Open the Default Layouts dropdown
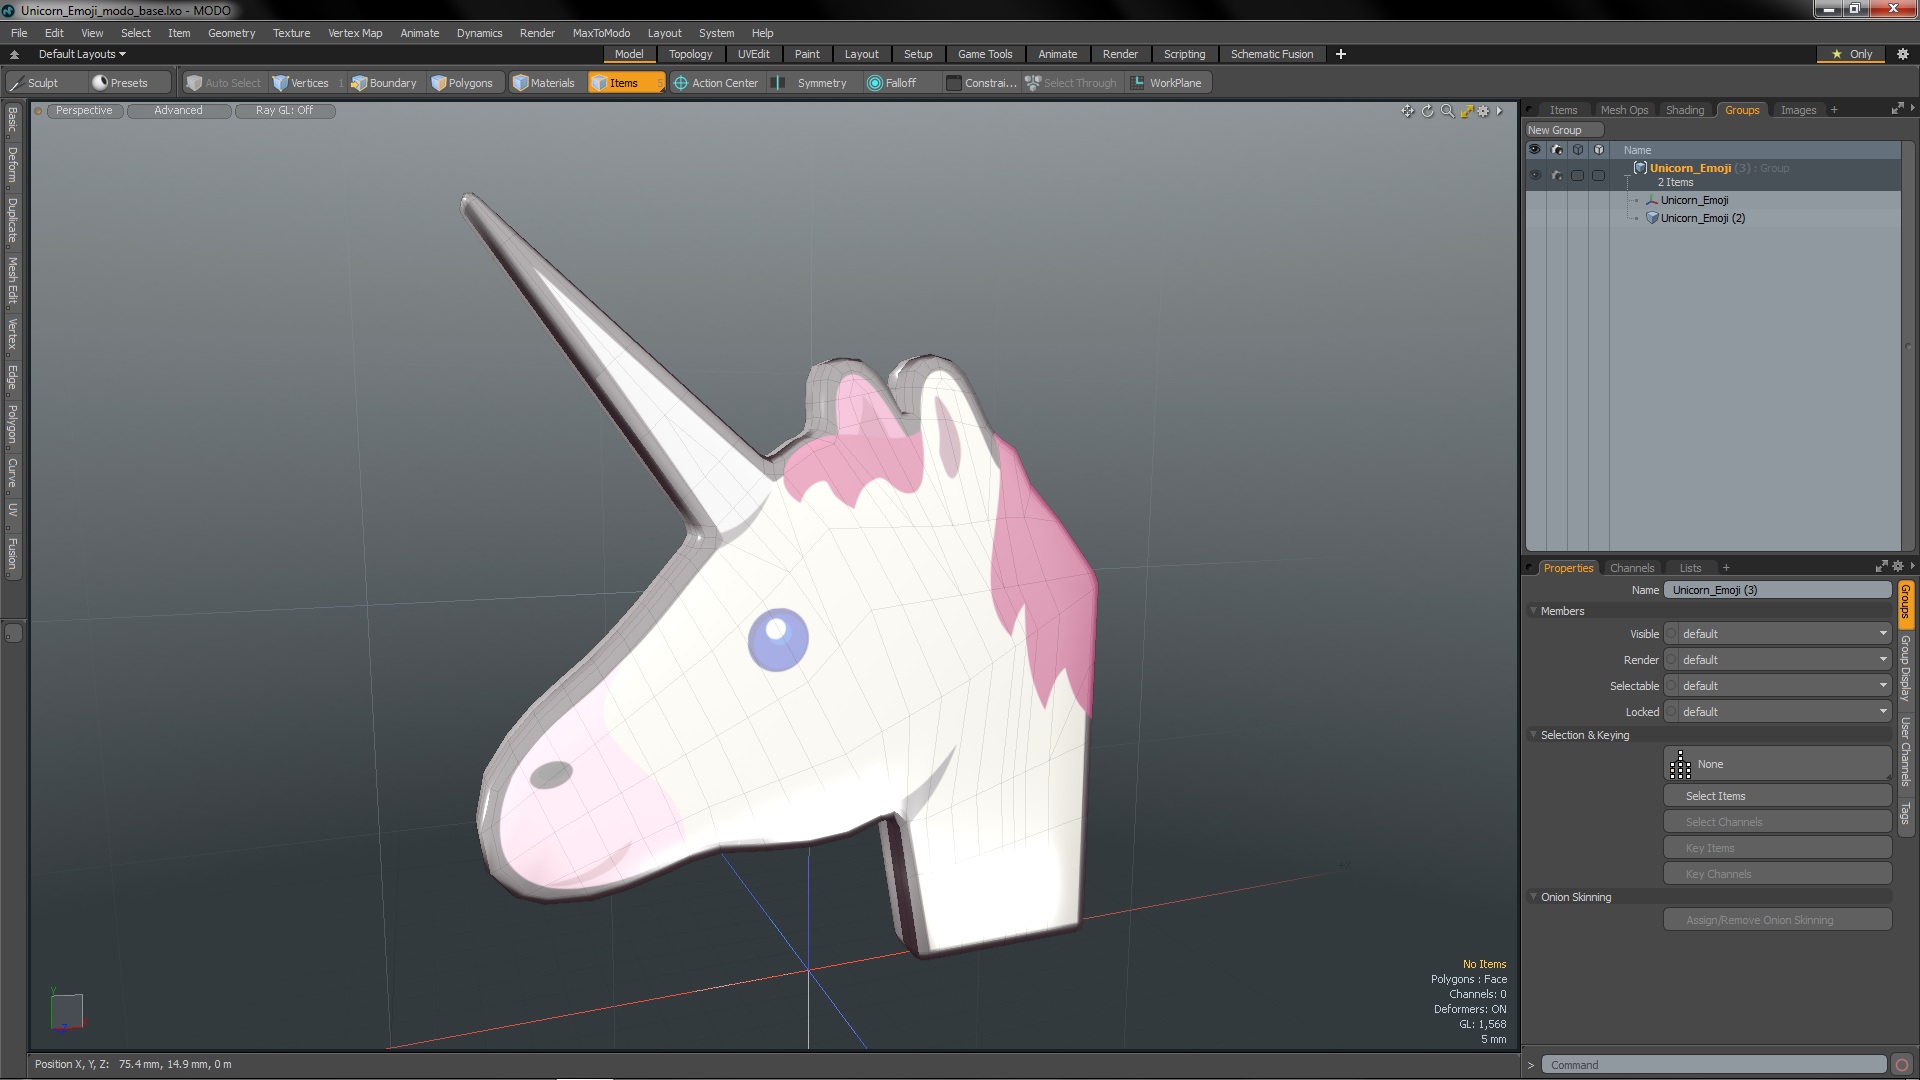The image size is (1920, 1080). 82,54
